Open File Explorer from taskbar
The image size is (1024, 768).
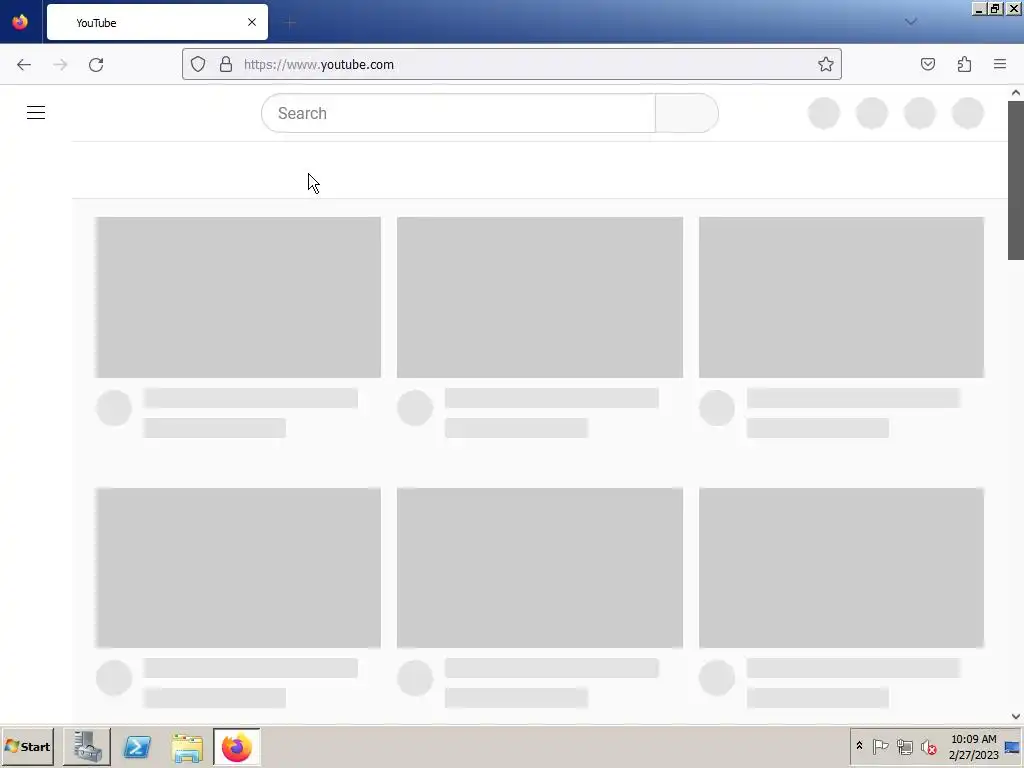click(x=187, y=746)
